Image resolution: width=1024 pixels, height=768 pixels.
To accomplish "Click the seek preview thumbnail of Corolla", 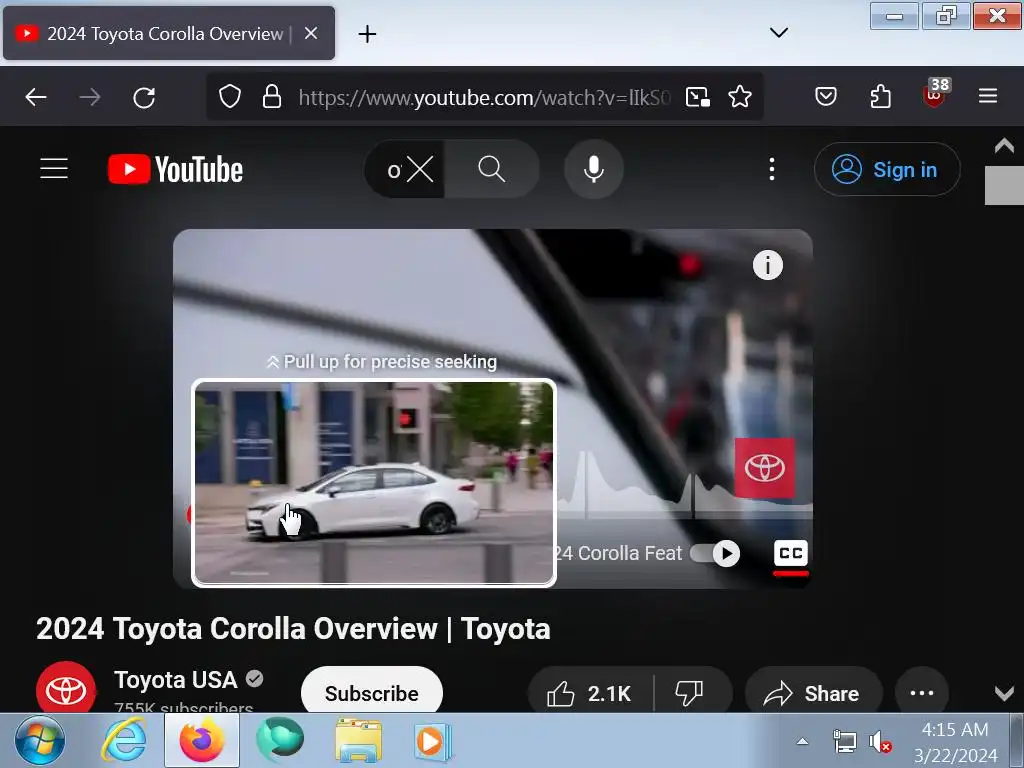I will (374, 483).
